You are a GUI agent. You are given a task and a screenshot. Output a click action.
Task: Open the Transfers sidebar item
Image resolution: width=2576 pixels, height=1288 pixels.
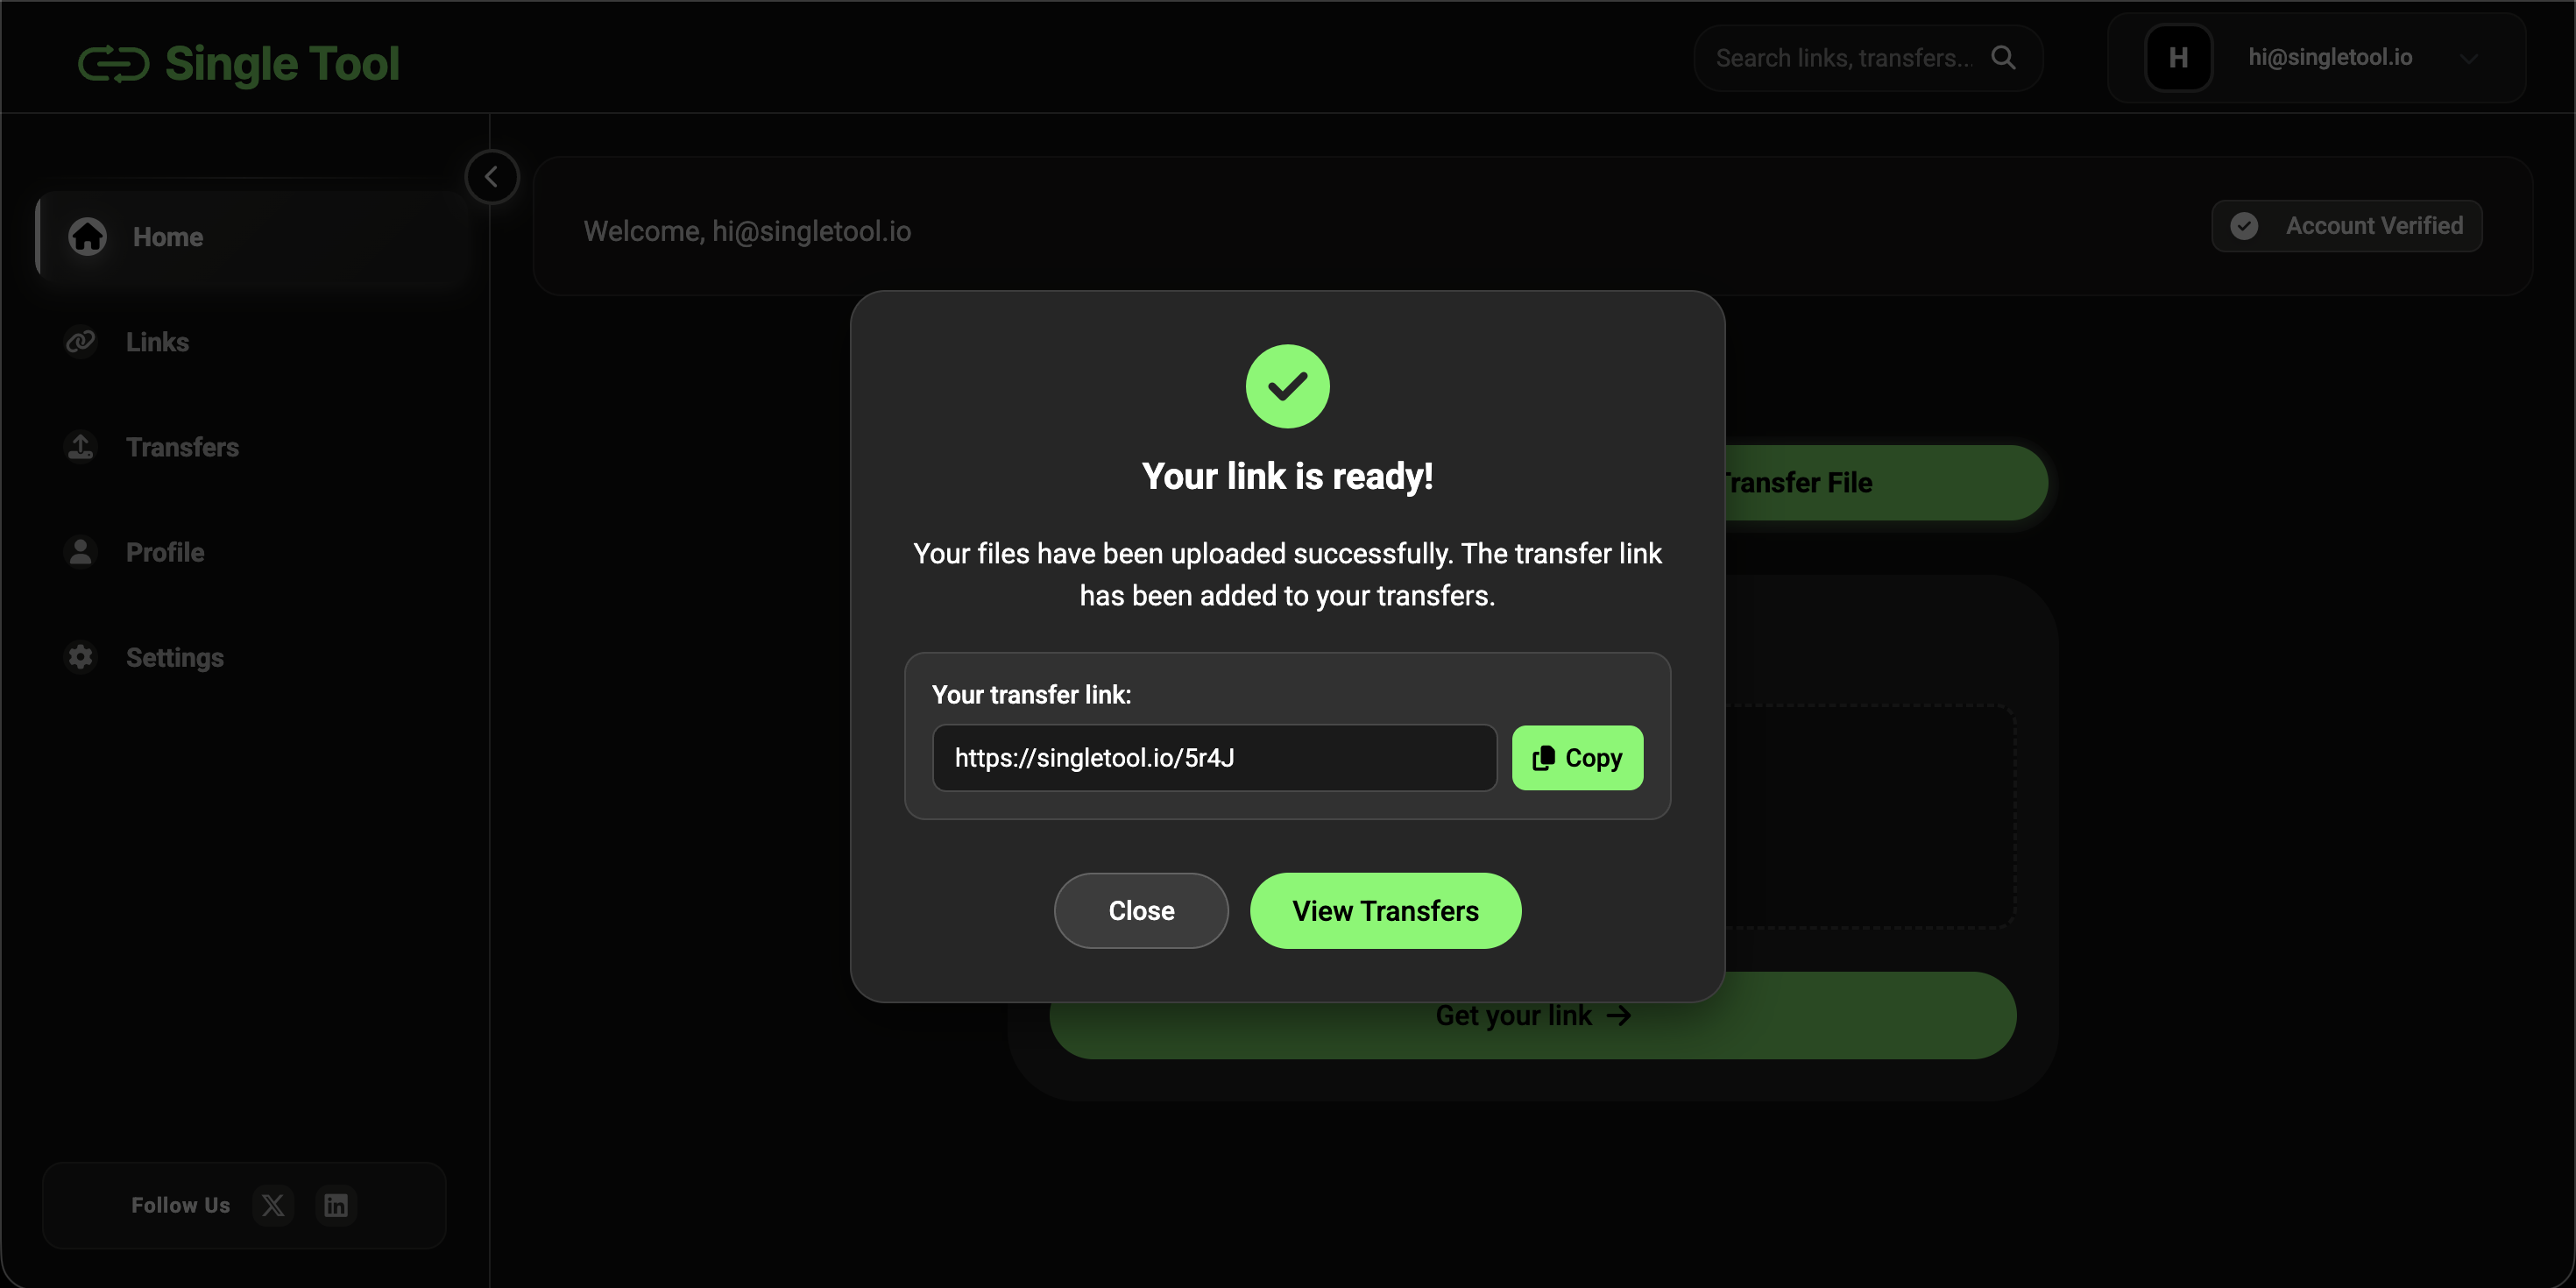(182, 447)
